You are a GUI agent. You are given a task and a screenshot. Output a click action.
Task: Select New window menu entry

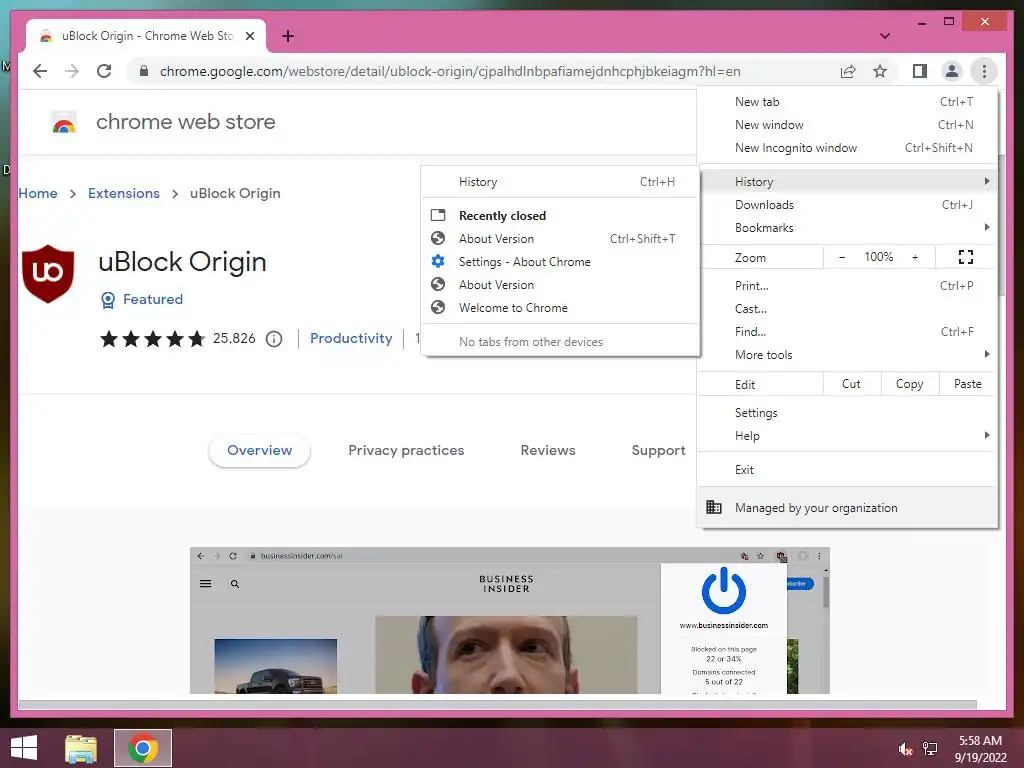pos(847,125)
